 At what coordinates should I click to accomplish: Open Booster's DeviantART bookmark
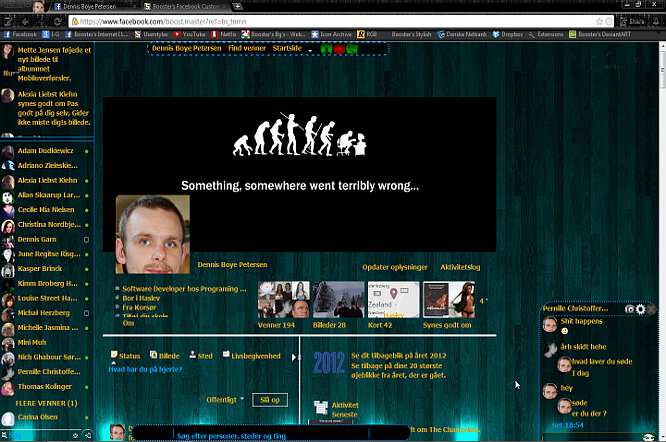pyautogui.click(x=600, y=34)
